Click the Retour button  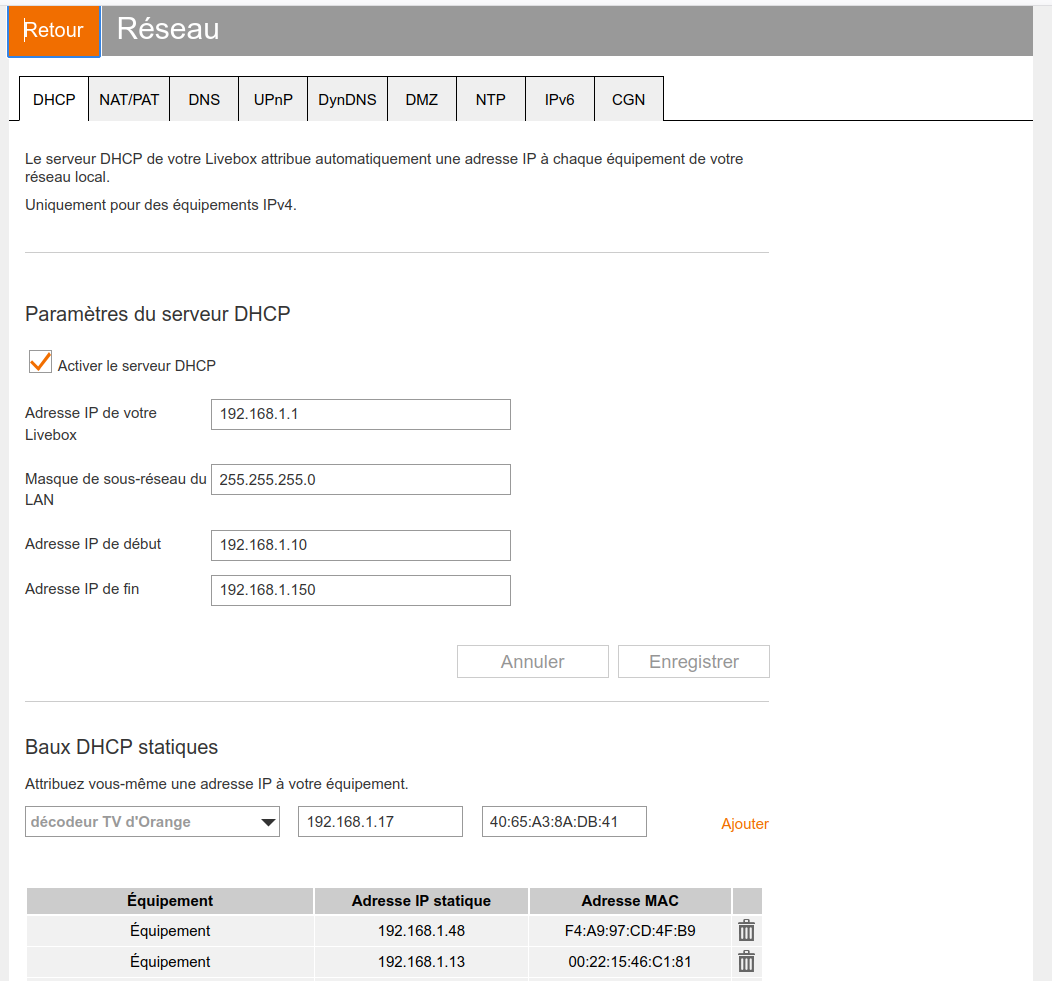54,31
